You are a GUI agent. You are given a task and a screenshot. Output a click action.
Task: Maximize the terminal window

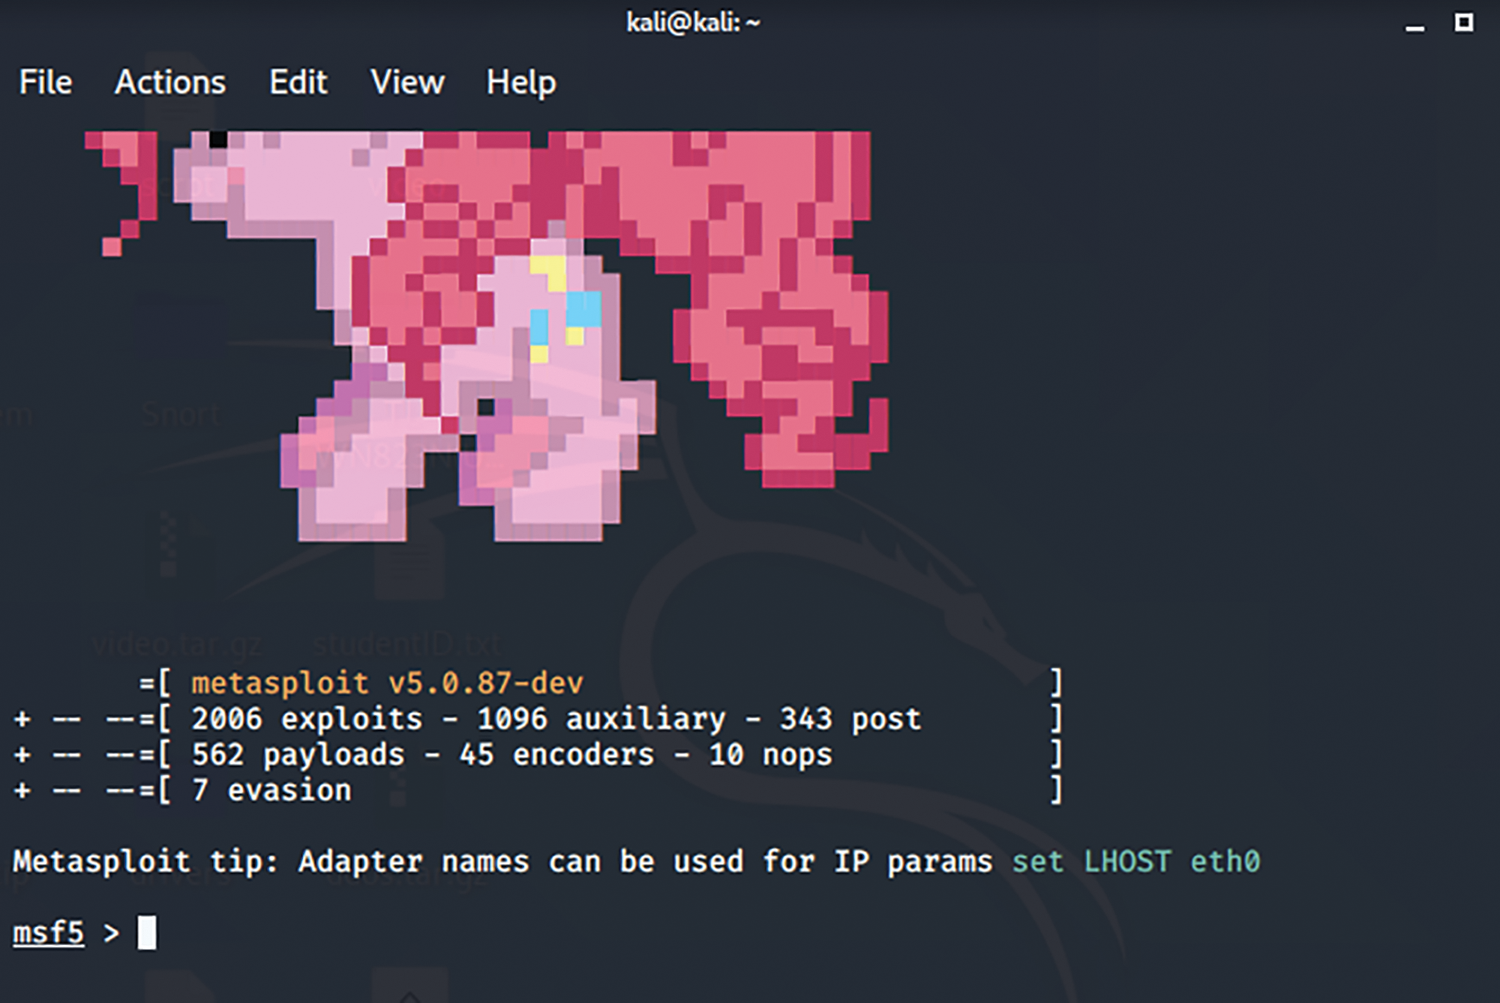pyautogui.click(x=1464, y=22)
